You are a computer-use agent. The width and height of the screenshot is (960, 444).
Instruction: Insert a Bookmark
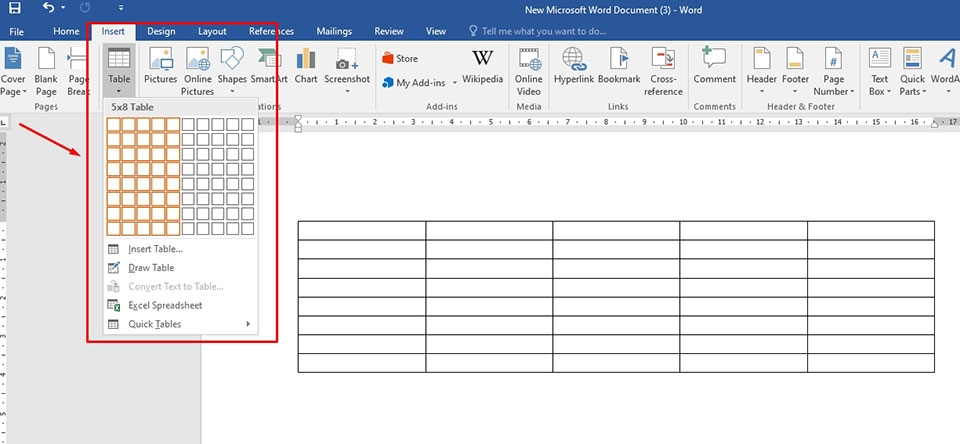coord(619,66)
